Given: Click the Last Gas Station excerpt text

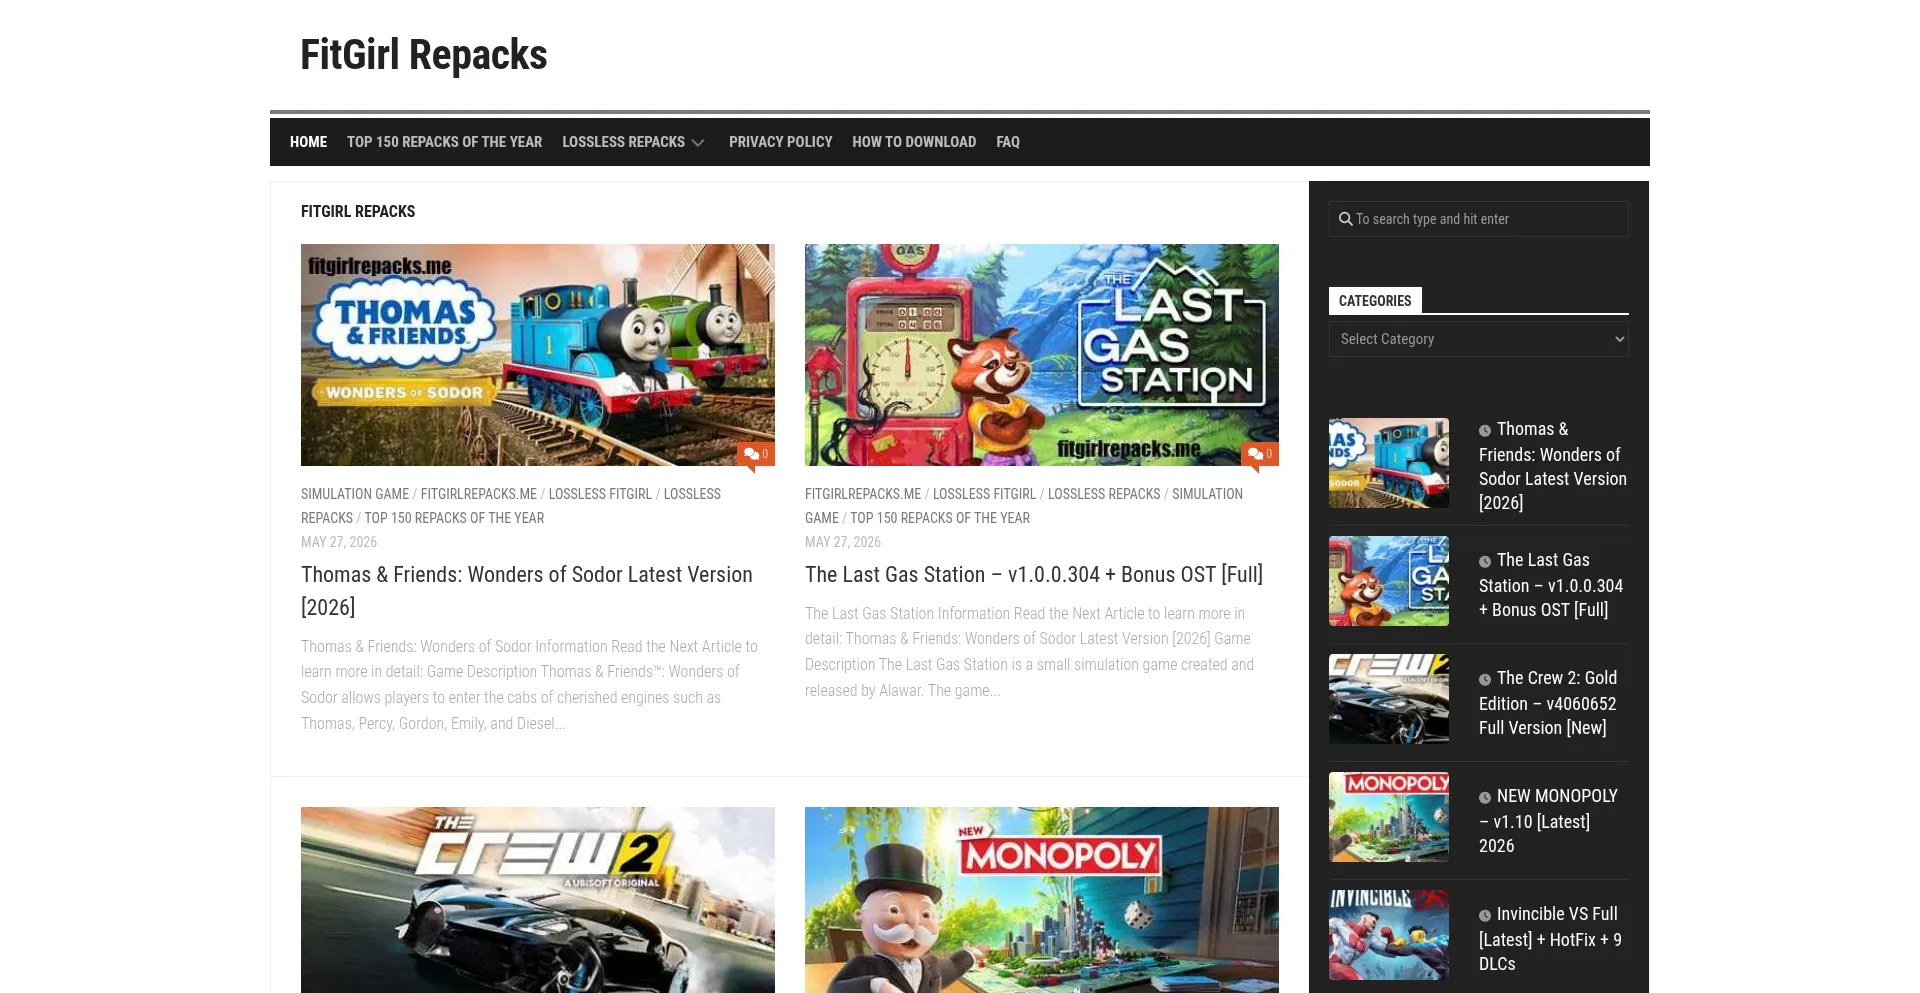Looking at the screenshot, I should tap(1030, 652).
